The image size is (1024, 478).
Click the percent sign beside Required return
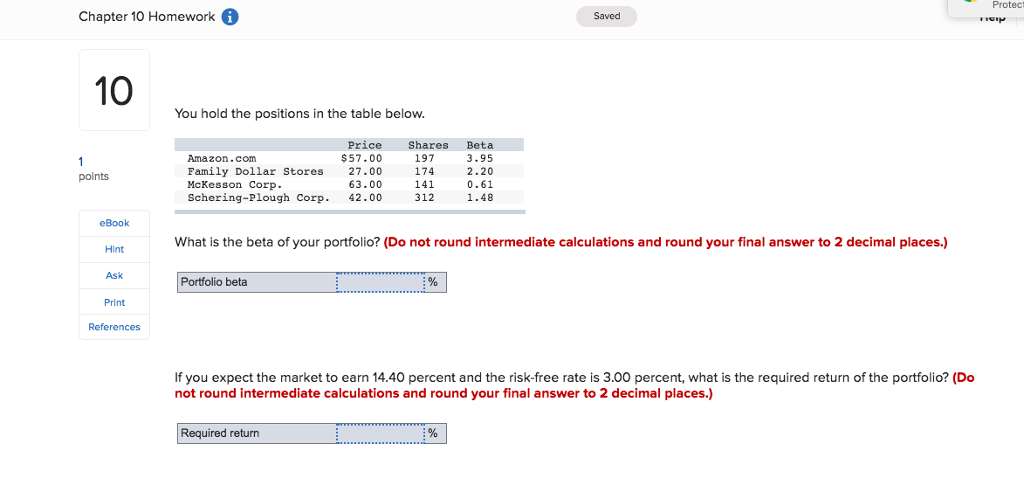[x=434, y=434]
